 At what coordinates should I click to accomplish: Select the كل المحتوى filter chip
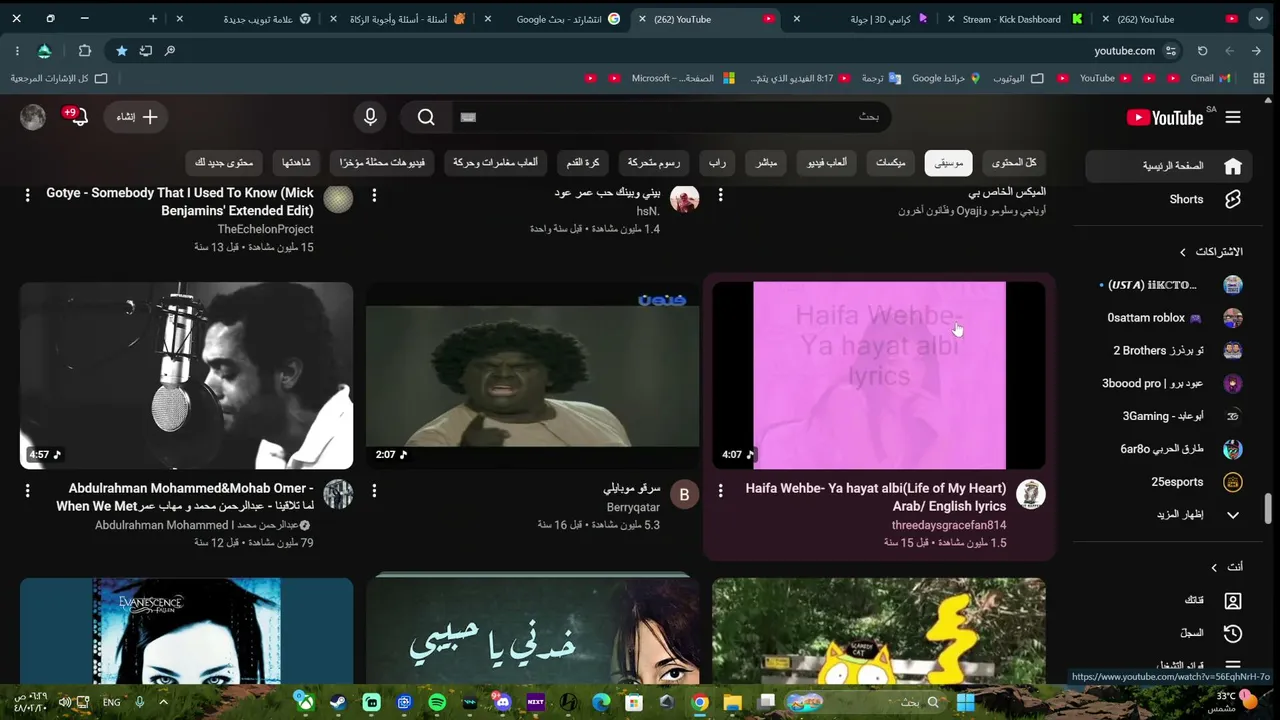tap(1014, 163)
